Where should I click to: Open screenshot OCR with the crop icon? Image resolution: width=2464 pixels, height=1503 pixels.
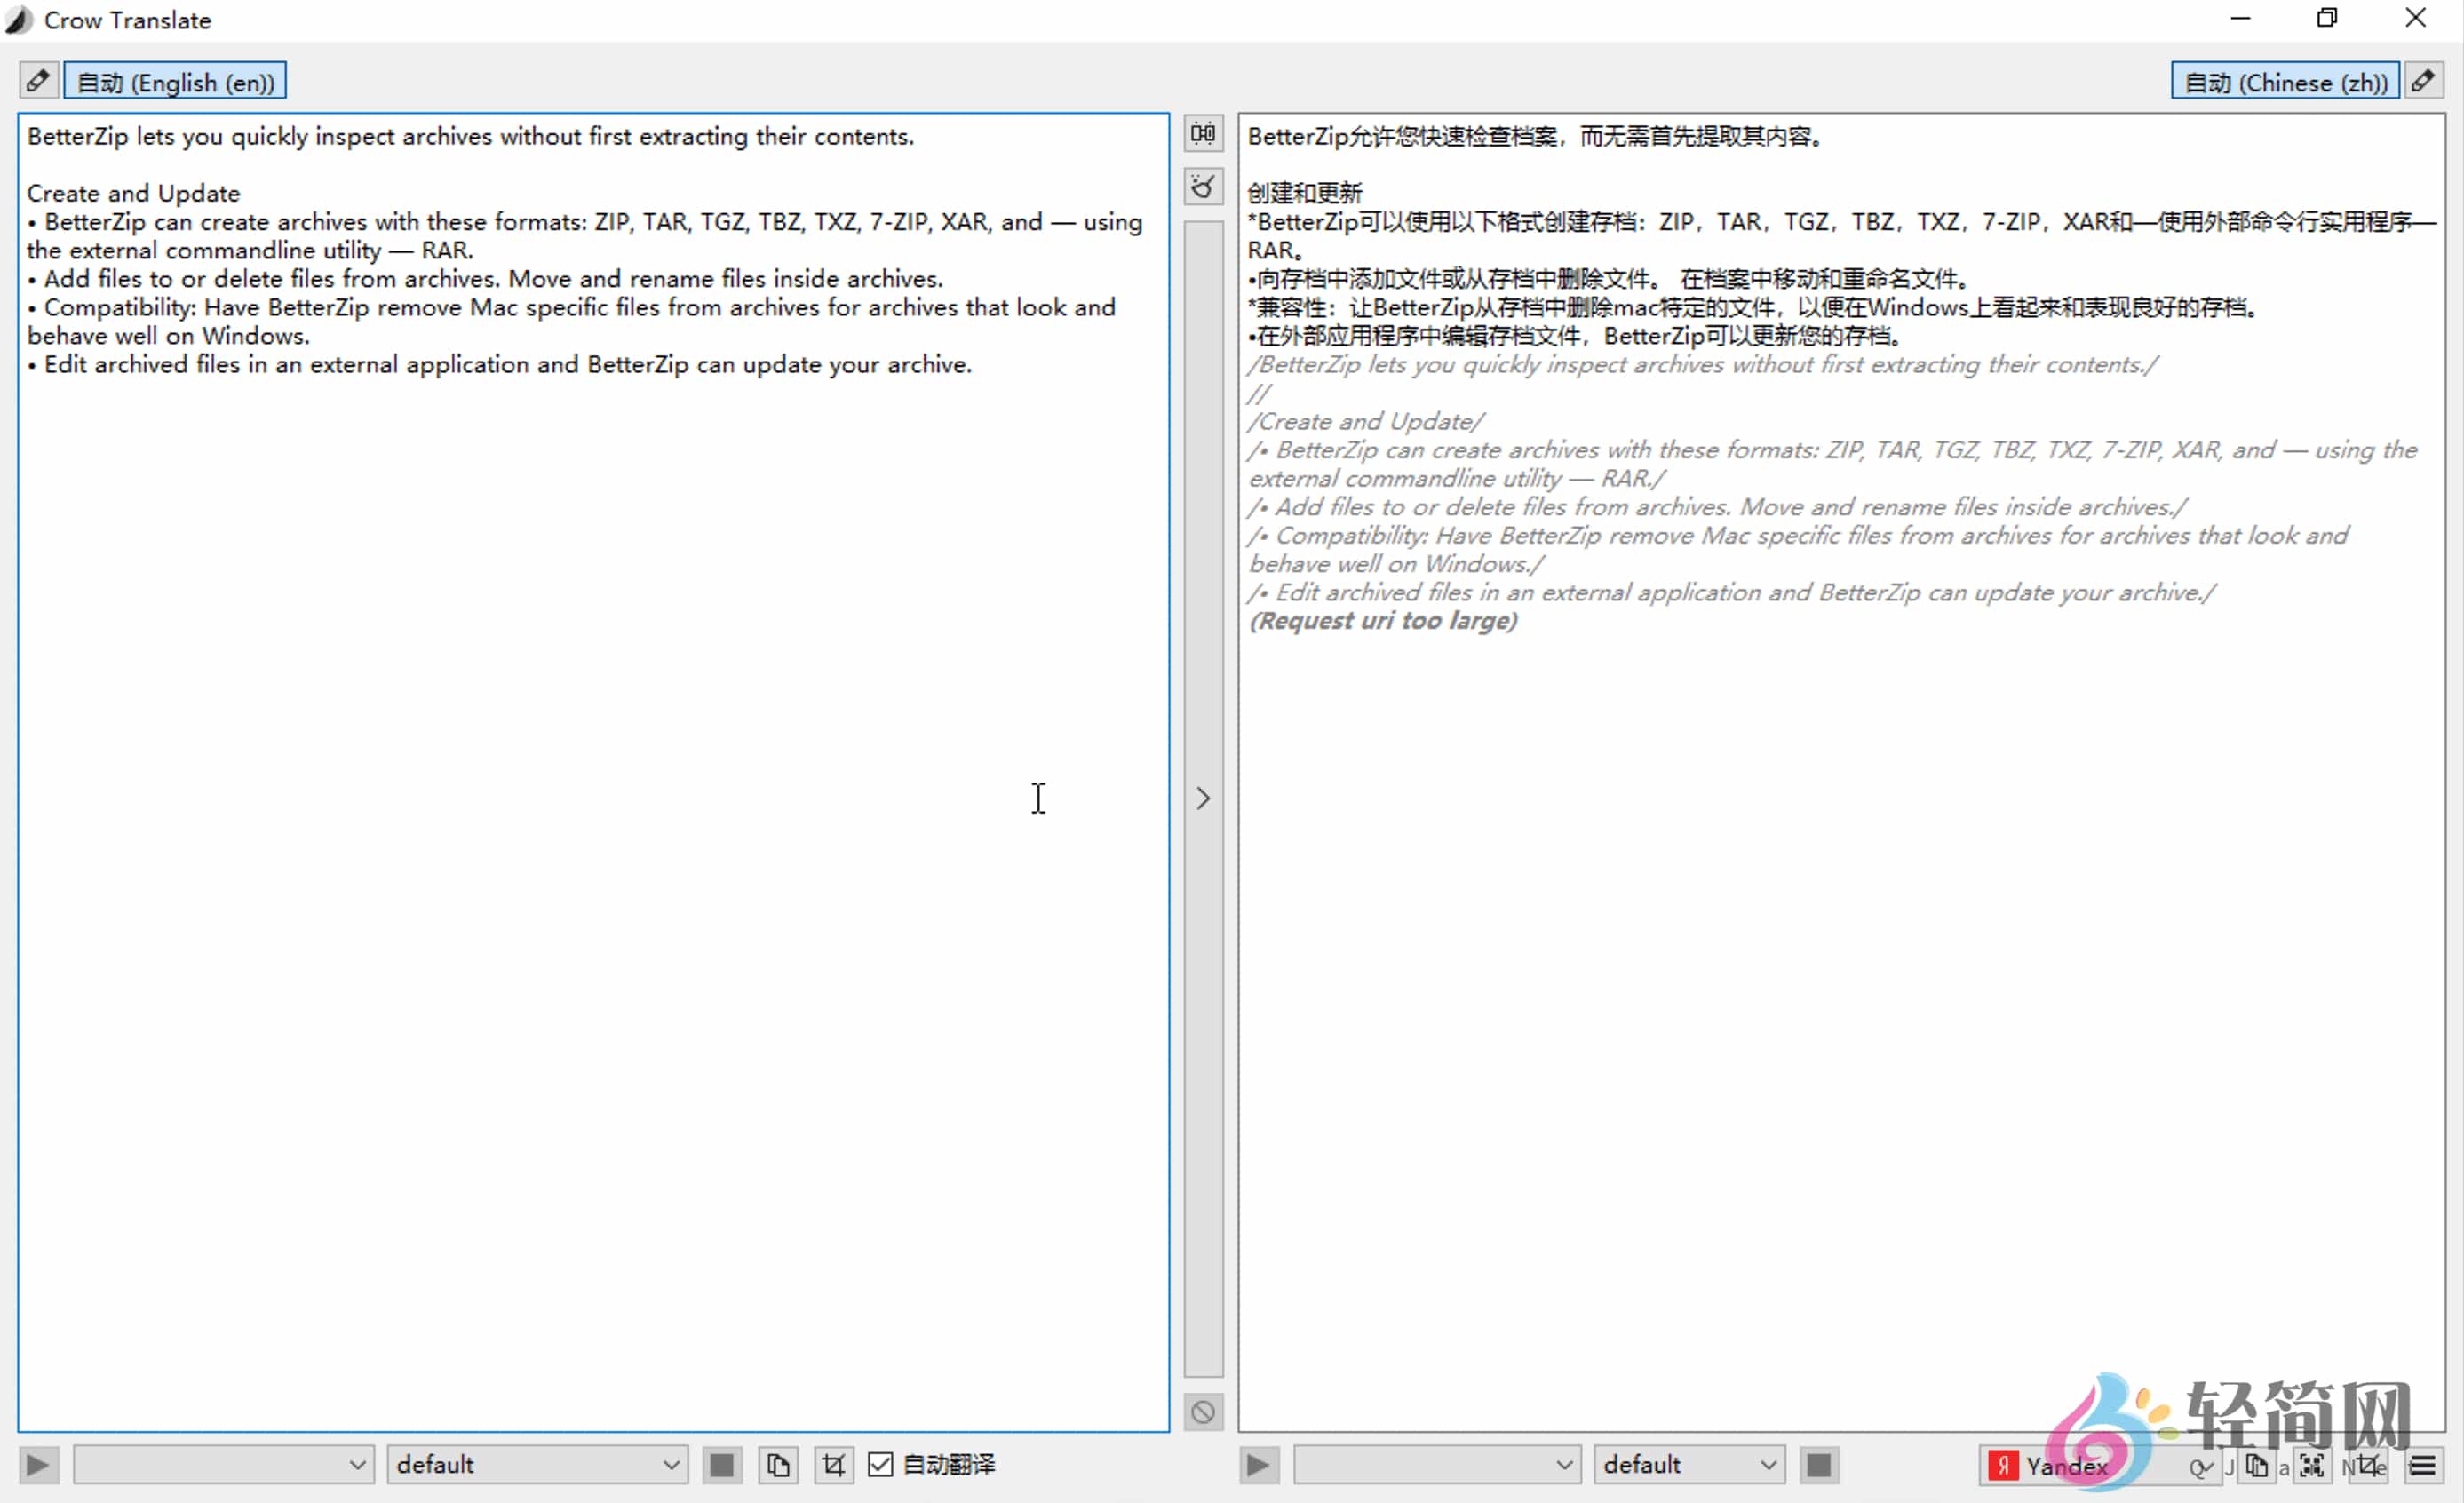[834, 1465]
